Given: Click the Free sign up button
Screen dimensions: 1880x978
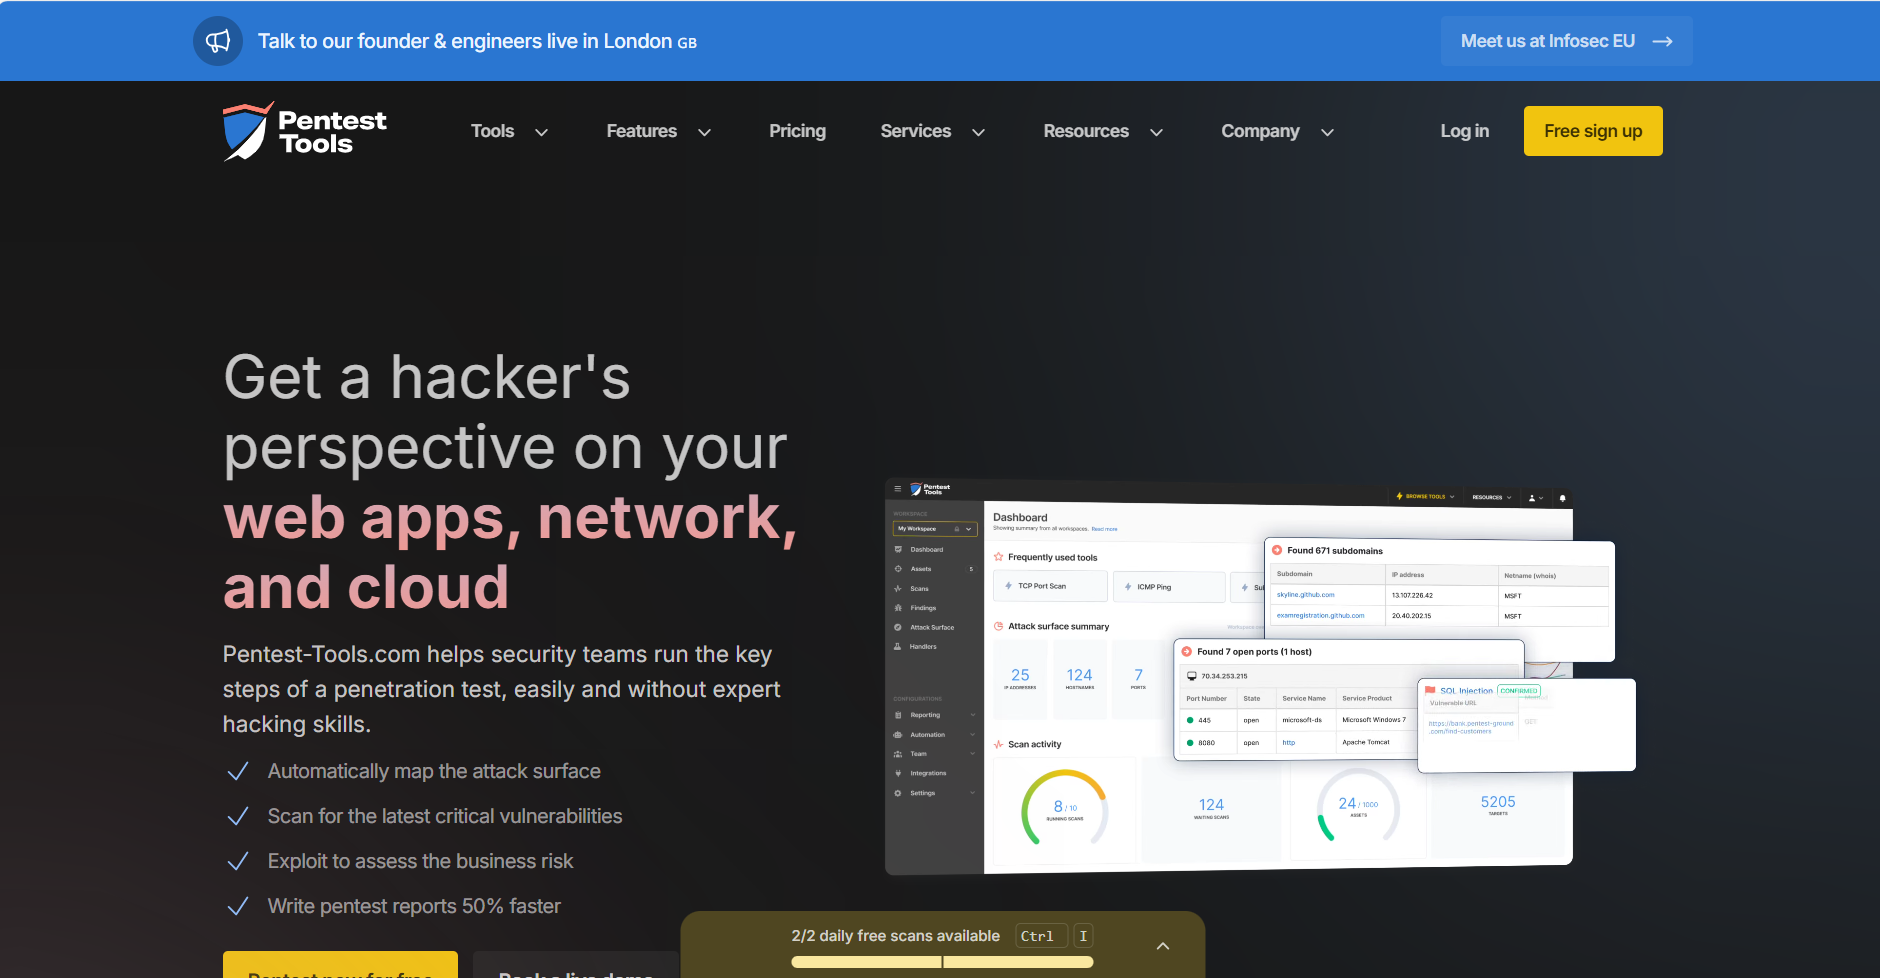Looking at the screenshot, I should (1593, 131).
